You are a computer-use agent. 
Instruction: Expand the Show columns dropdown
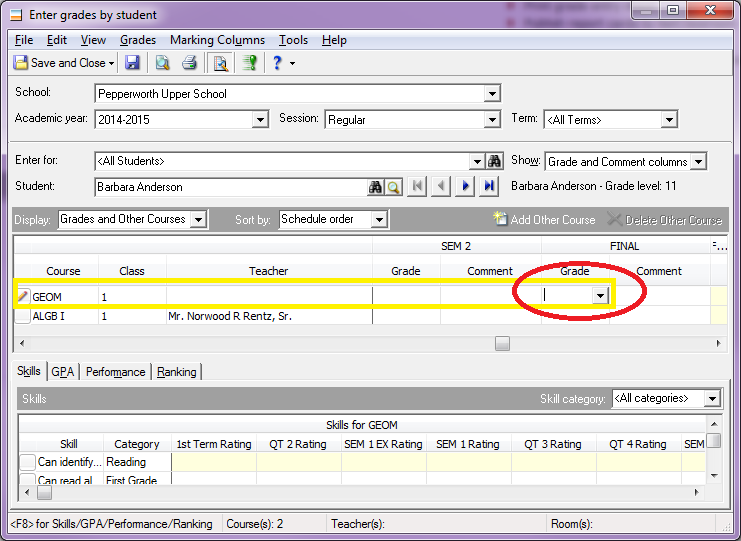pos(698,162)
